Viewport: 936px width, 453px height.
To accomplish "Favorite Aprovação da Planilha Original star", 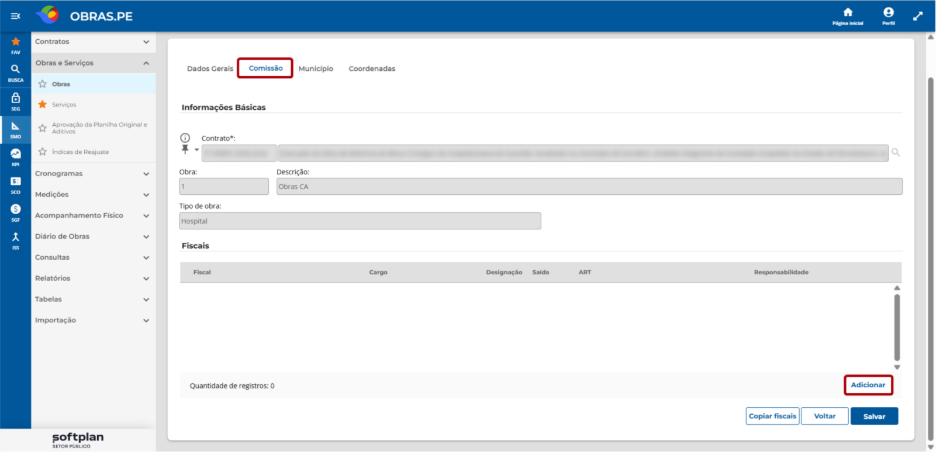I will pos(42,128).
